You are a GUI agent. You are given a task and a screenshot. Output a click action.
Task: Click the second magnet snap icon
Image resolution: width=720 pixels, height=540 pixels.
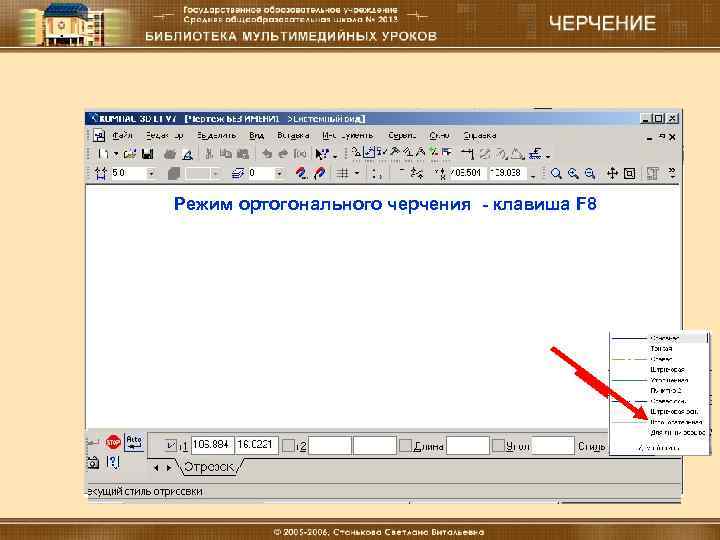pos(320,173)
